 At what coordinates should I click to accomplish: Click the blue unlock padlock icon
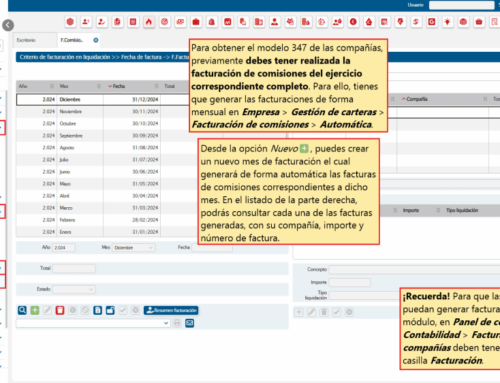point(110,310)
